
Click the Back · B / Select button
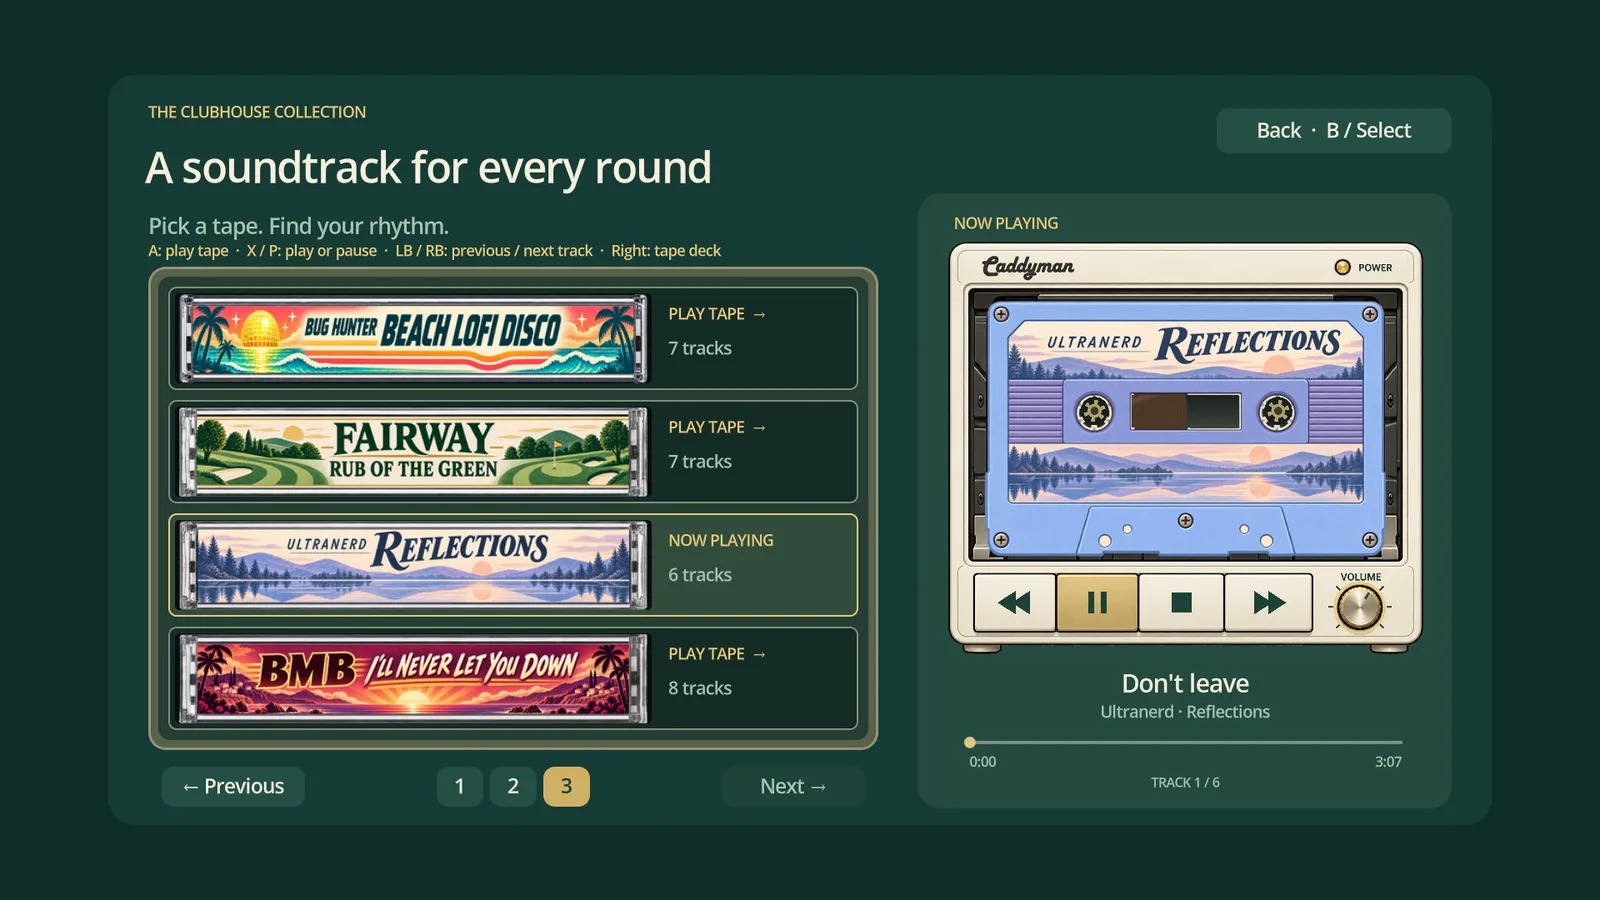(x=1334, y=131)
